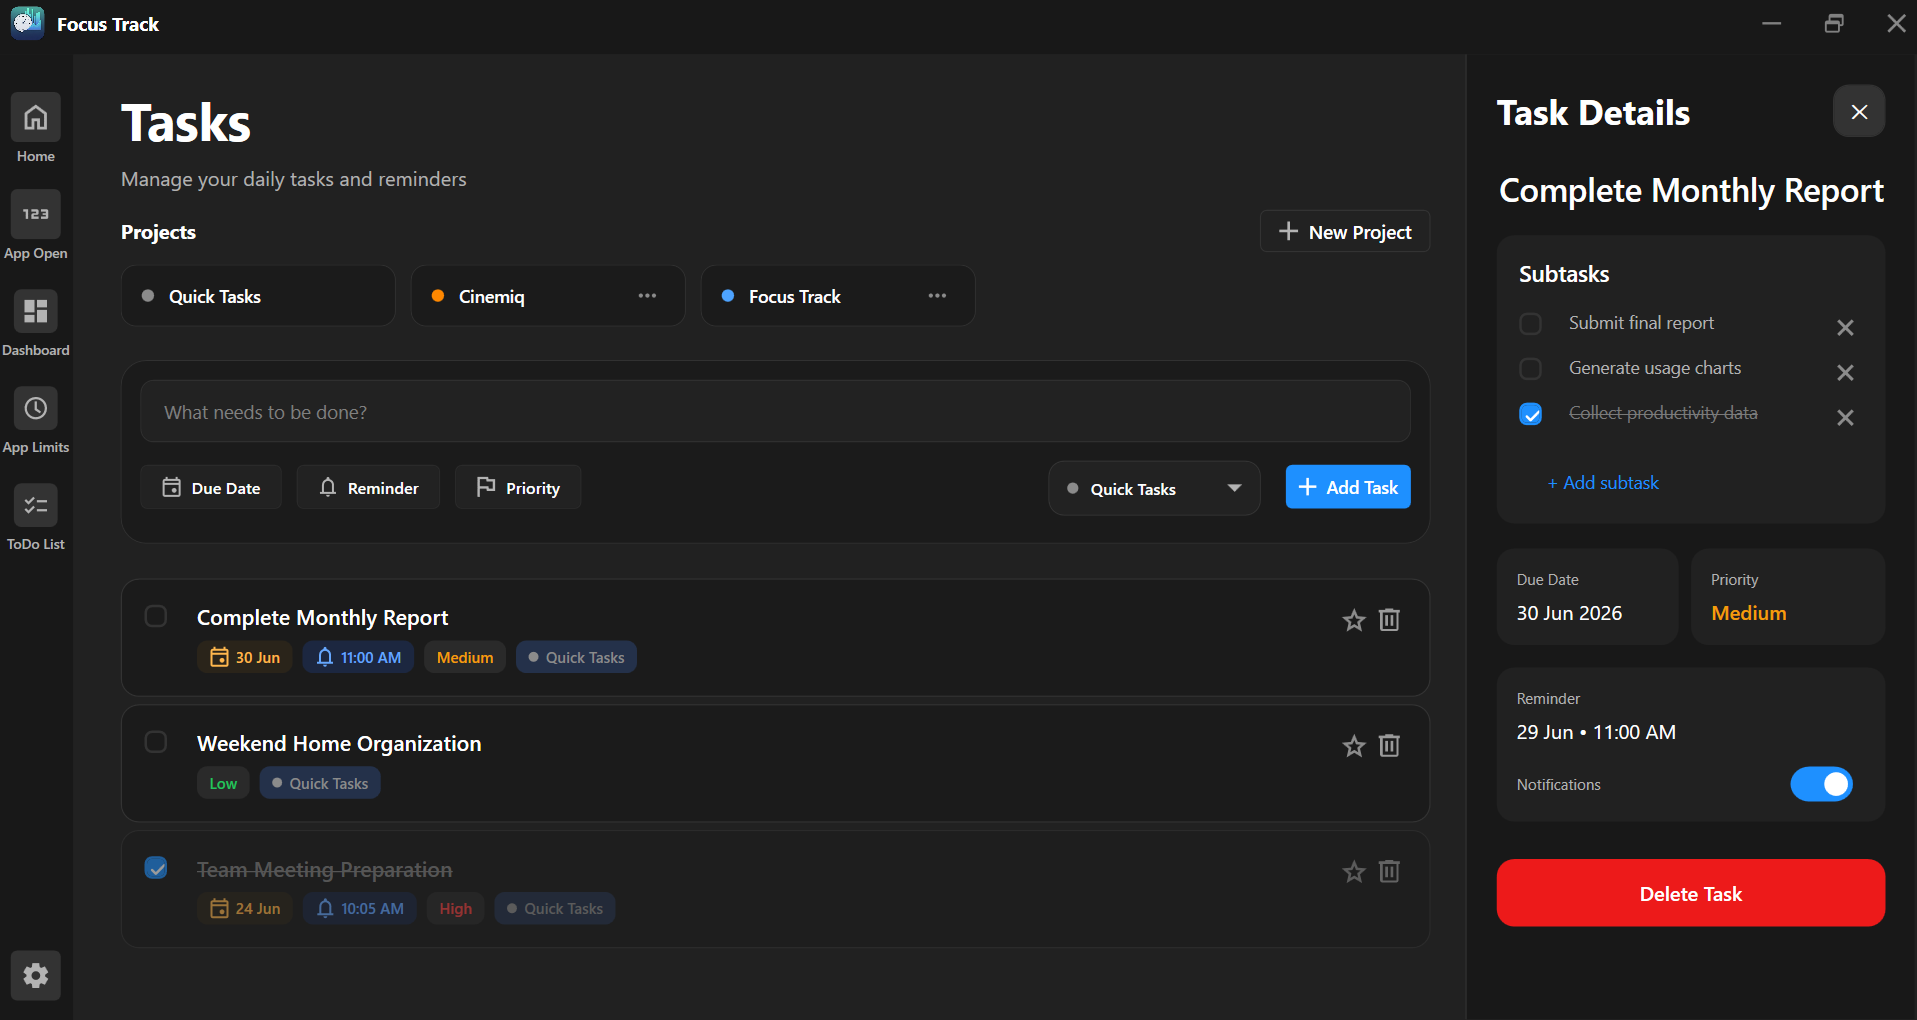Click Quick Tasks tag on Monthly Report task

(576, 657)
